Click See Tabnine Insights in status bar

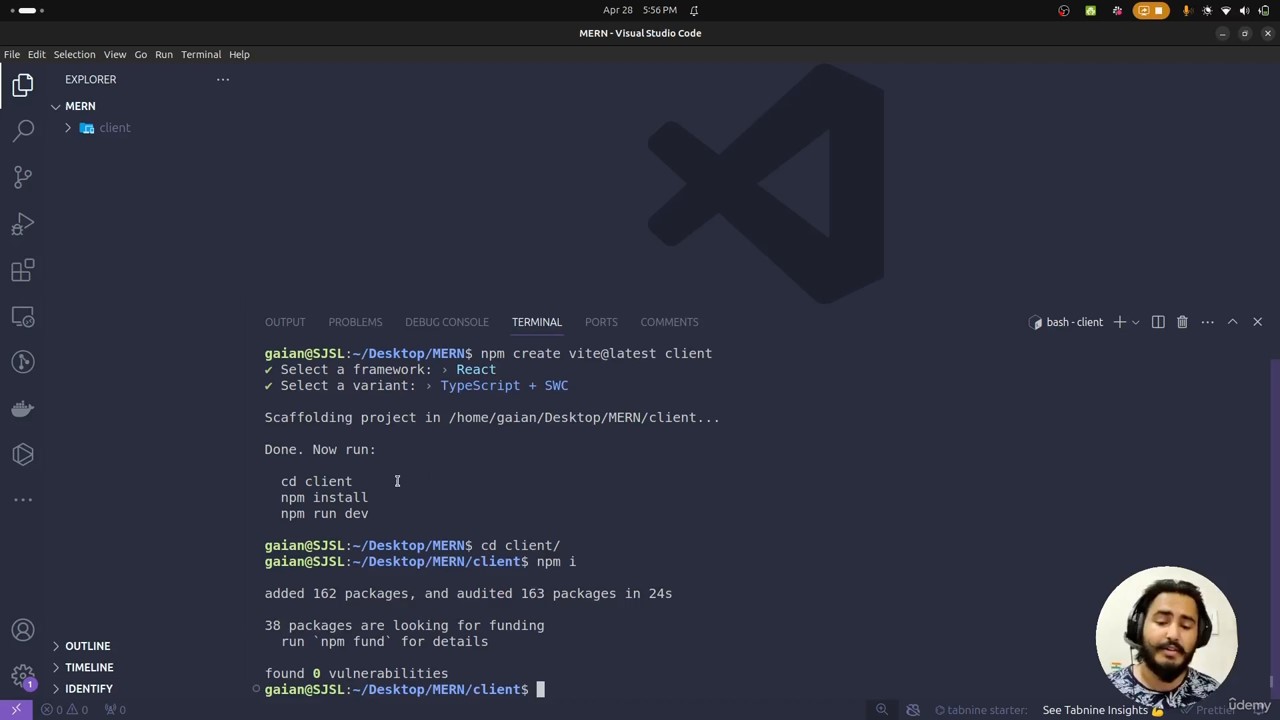1103,710
